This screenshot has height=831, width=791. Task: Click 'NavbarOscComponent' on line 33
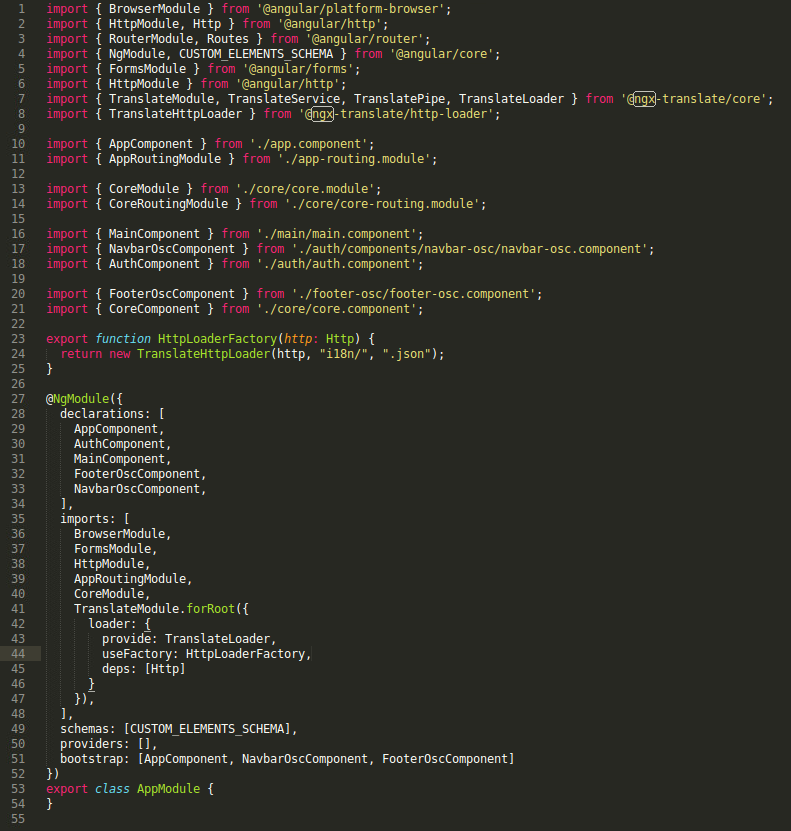point(137,489)
